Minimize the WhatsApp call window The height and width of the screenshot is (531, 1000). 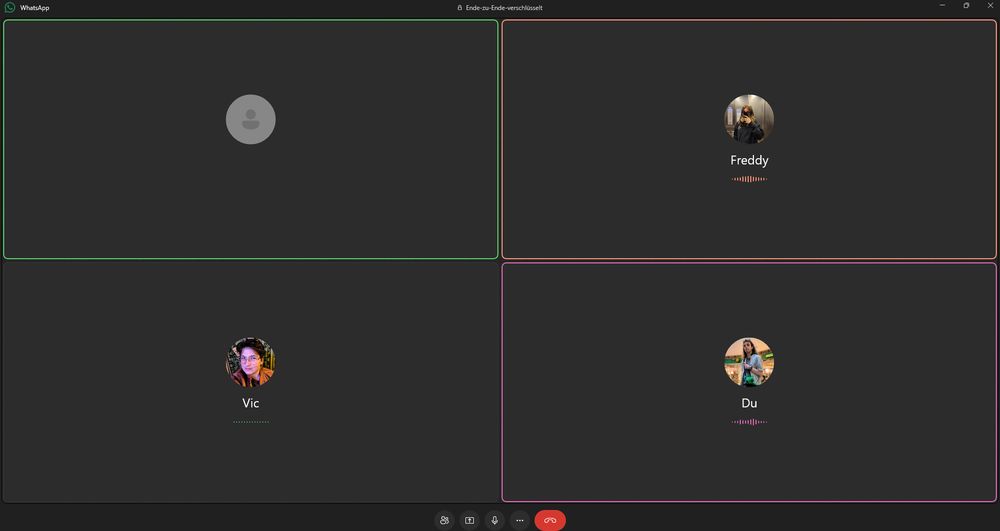(942, 6)
